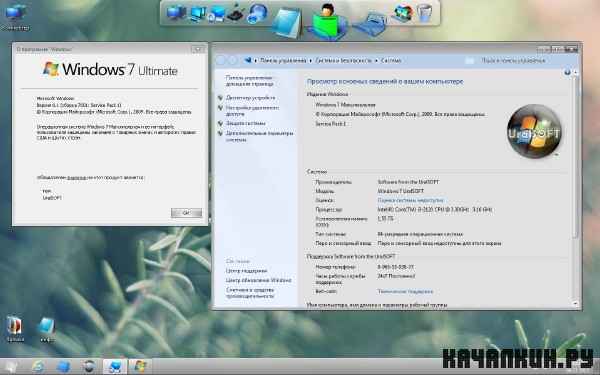
Task: Open Центр обновления Windows link
Action: click(x=258, y=280)
